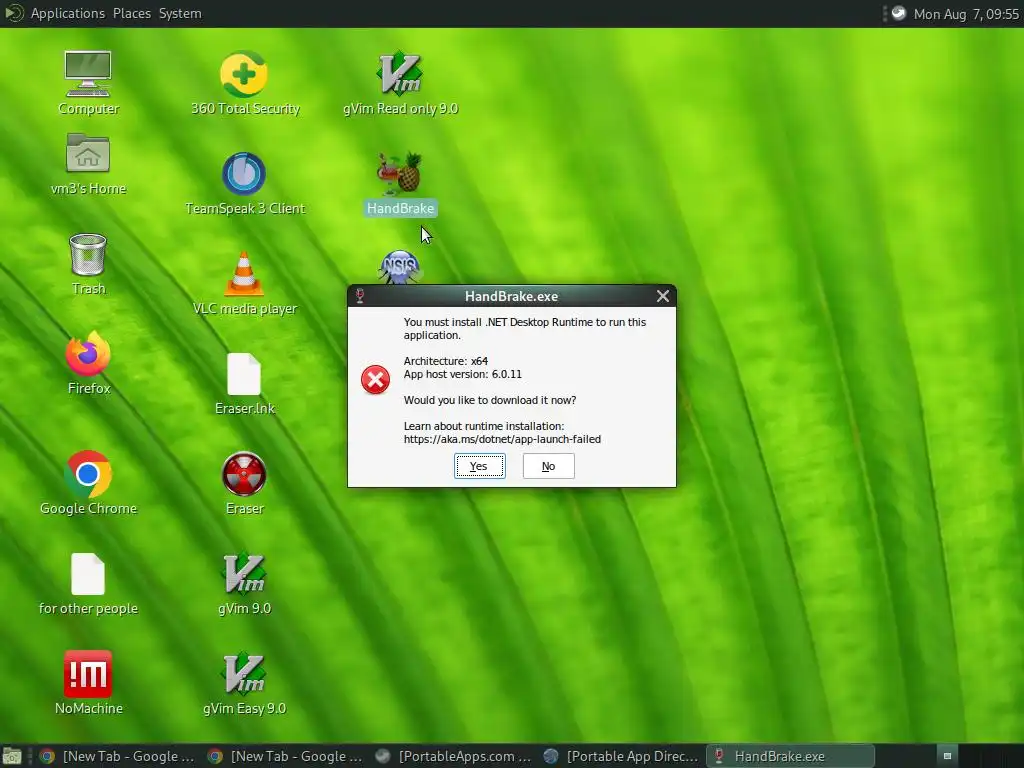Image resolution: width=1024 pixels, height=768 pixels.
Task: Switch to first New Tab Google taskbar window
Action: 118,756
